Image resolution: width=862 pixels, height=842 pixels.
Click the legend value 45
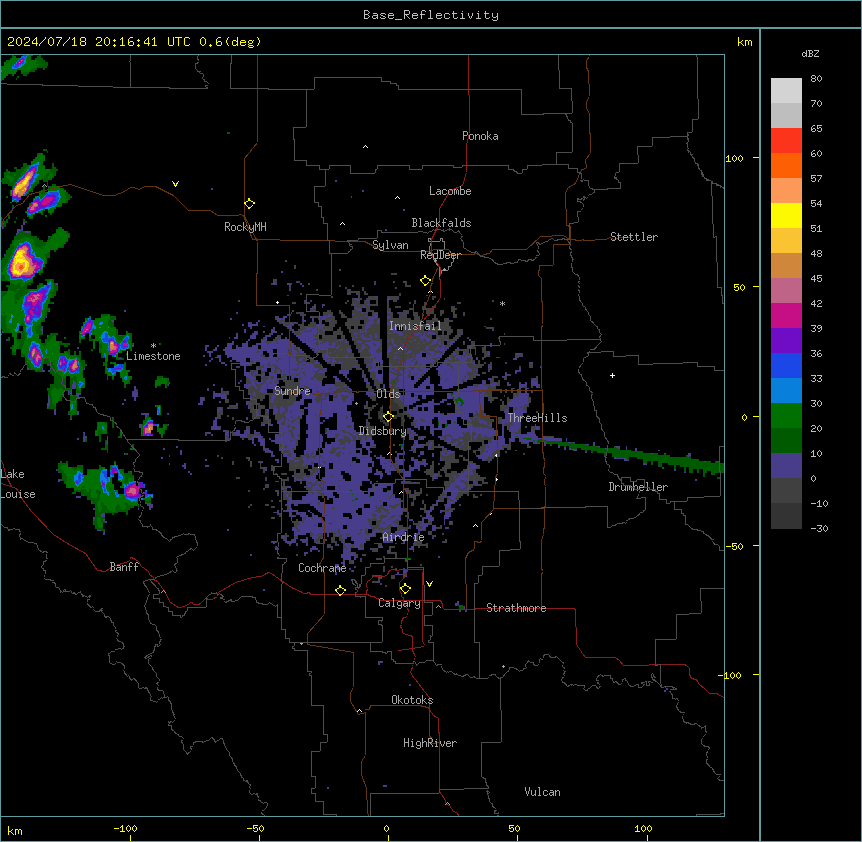point(816,278)
